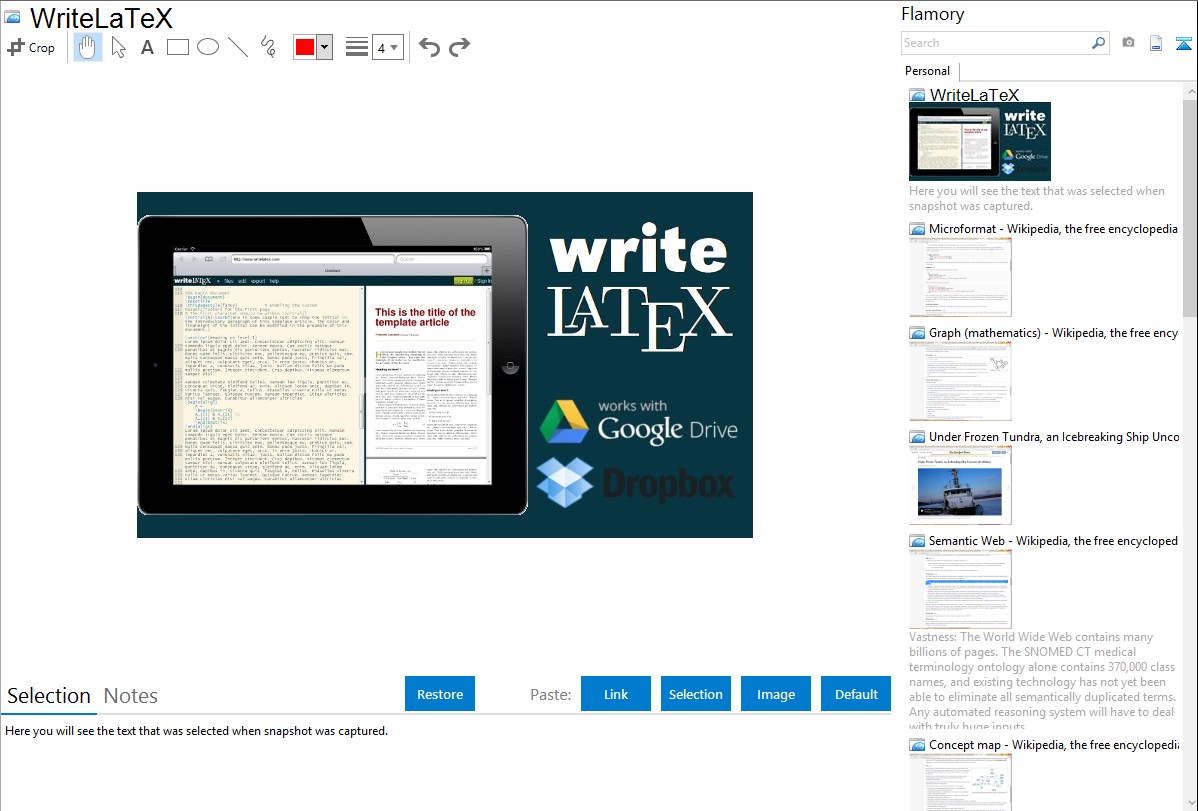Screen dimensions: 1198x811
Task: Click the blue collapse panel icon in Flamory header
Action: [1183, 43]
